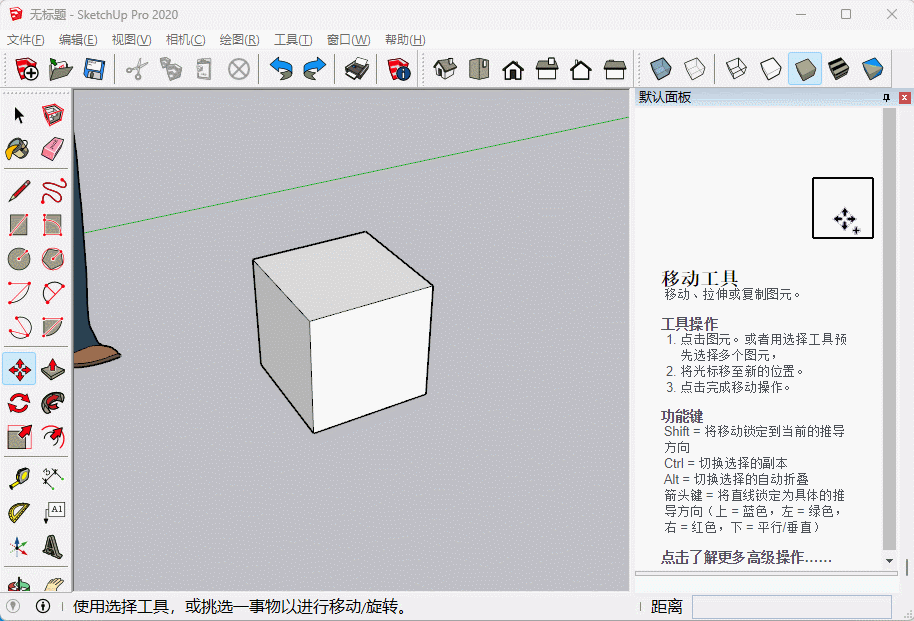Open the 工具(T) menu

(292, 40)
